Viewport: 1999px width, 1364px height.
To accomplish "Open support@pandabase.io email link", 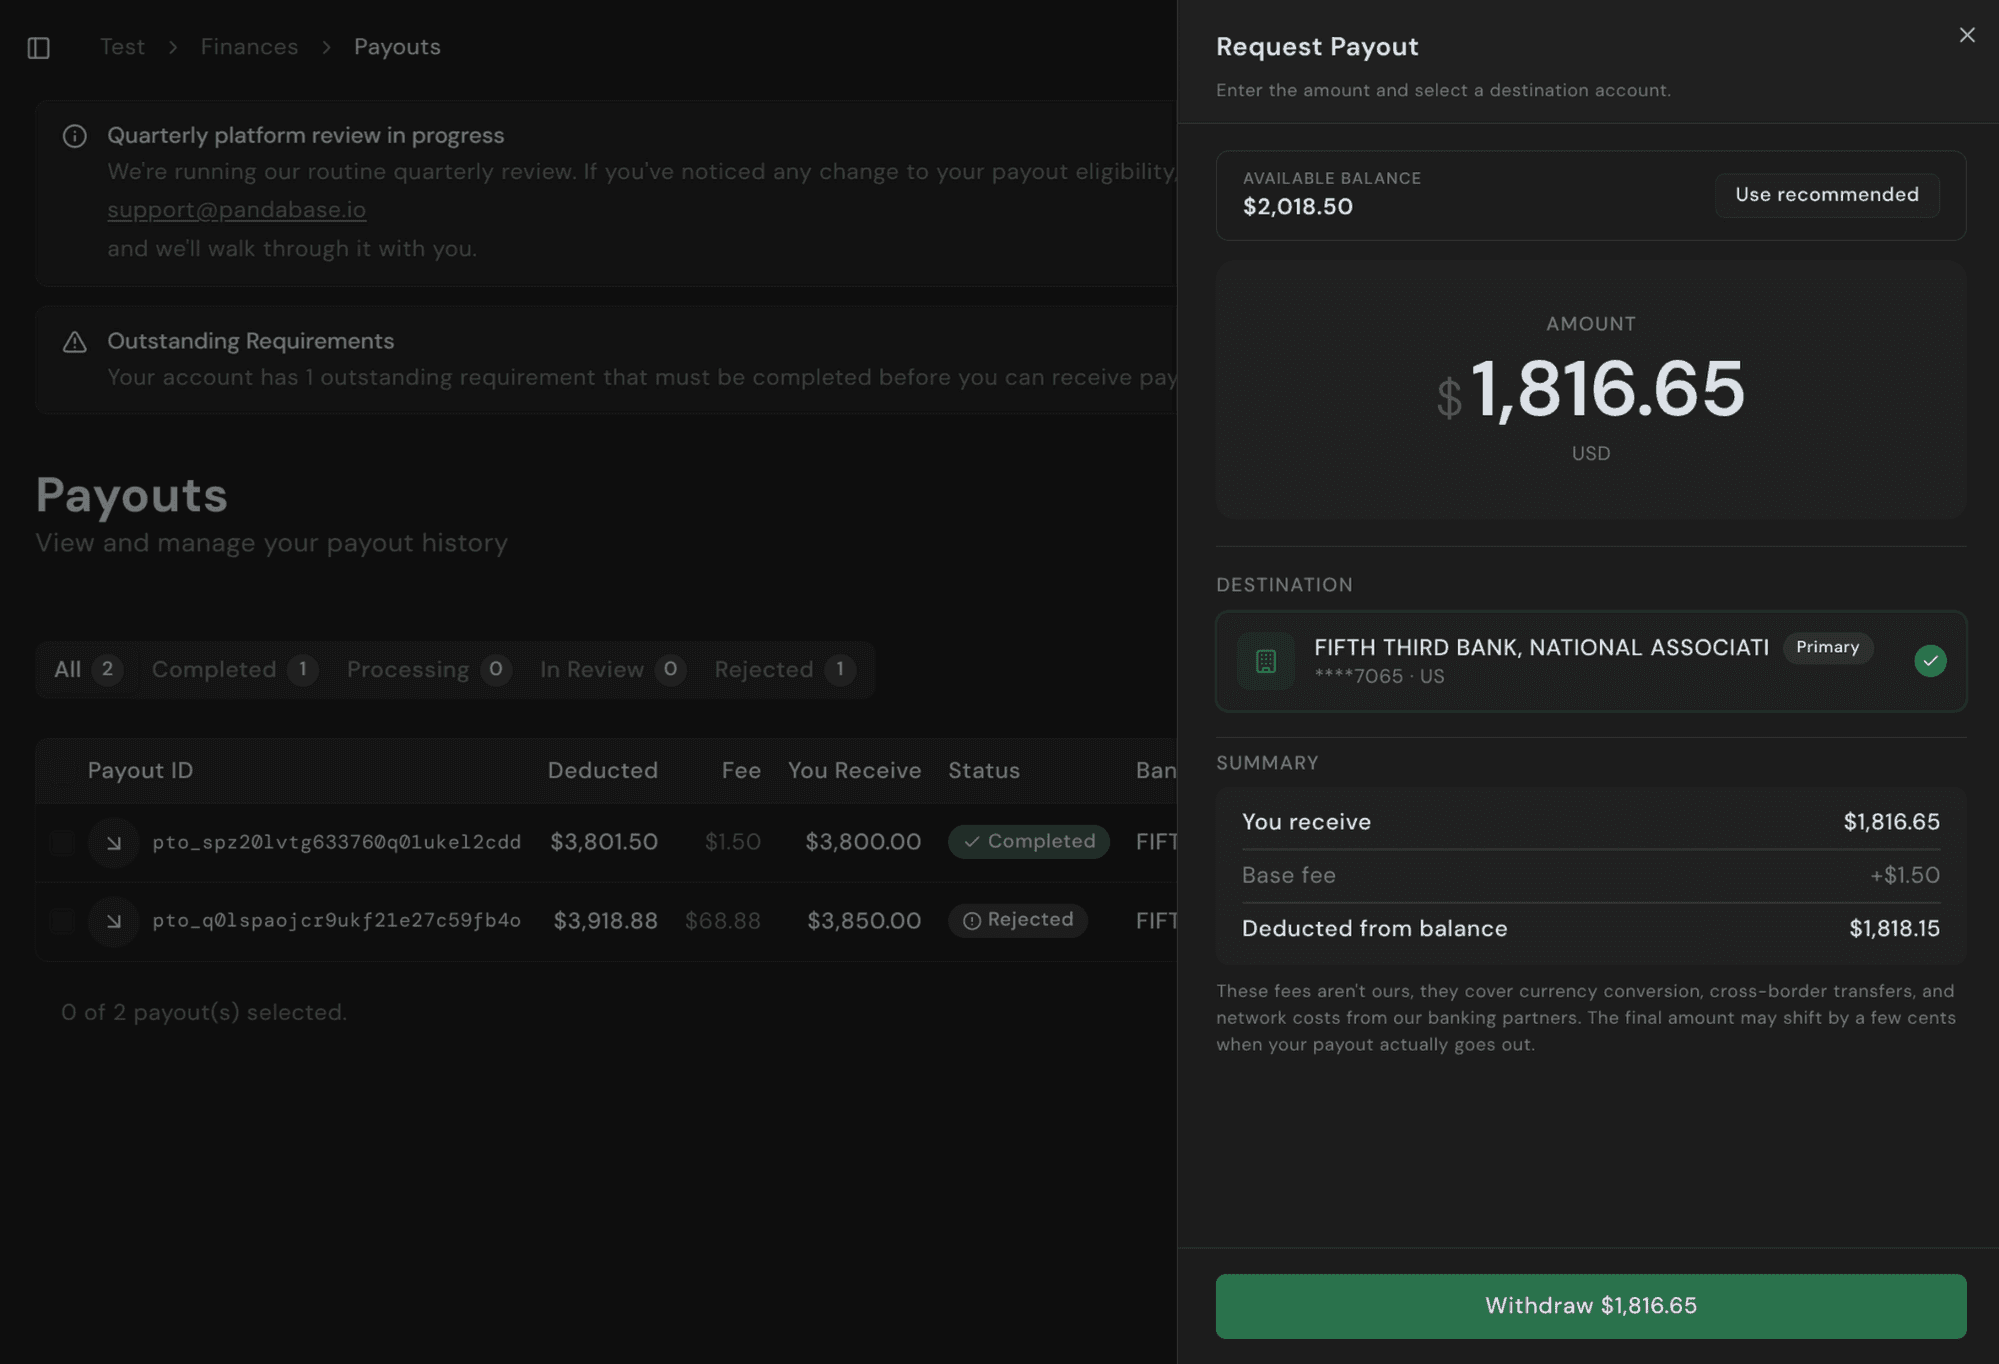I will (236, 210).
